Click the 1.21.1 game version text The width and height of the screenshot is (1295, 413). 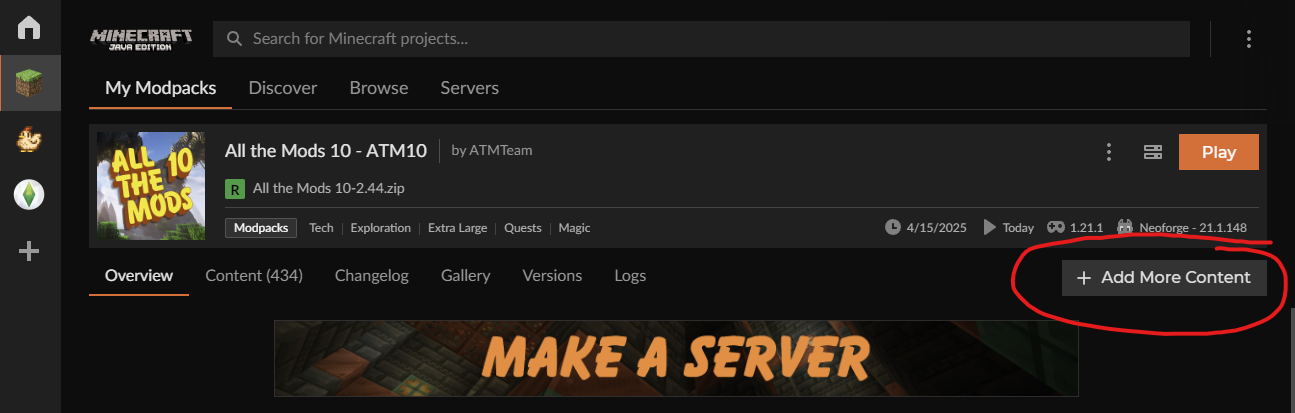[x=1086, y=227]
